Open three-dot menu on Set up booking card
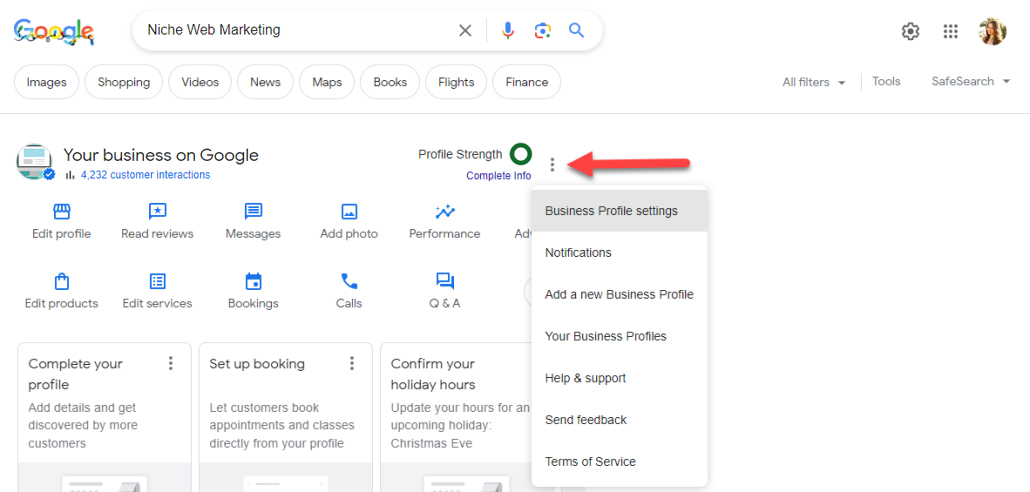 352,363
